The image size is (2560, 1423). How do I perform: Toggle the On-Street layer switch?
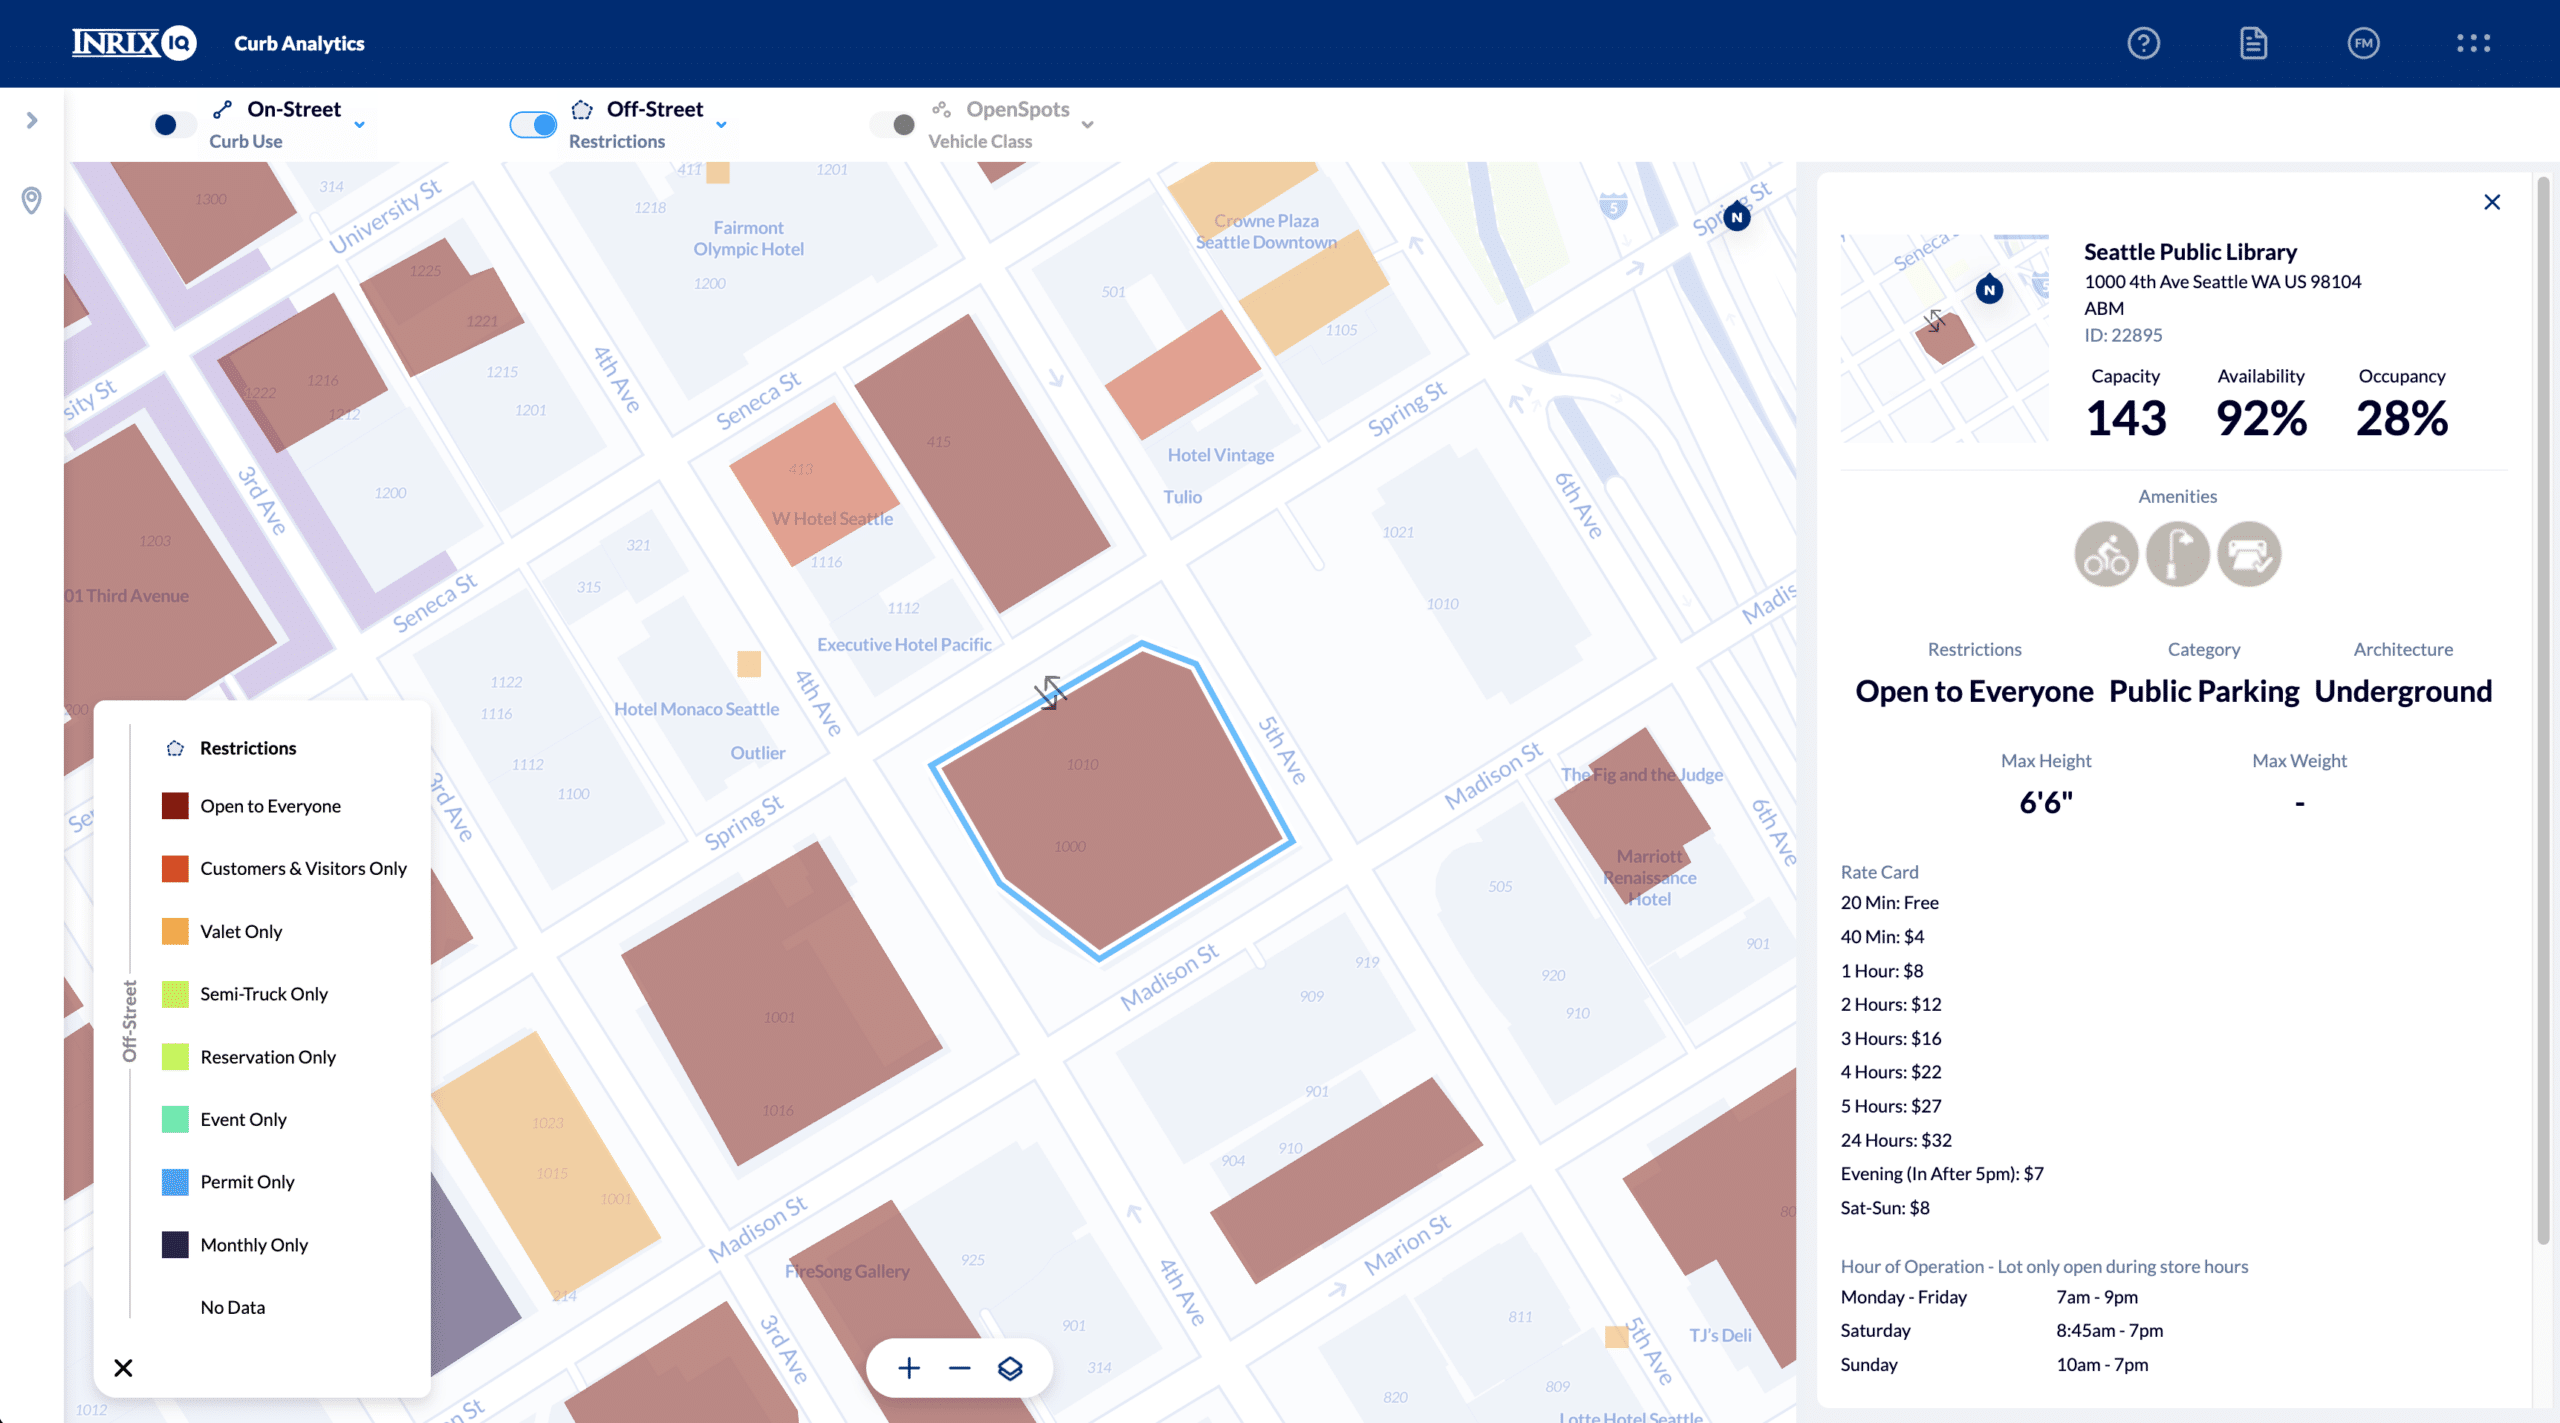172,124
